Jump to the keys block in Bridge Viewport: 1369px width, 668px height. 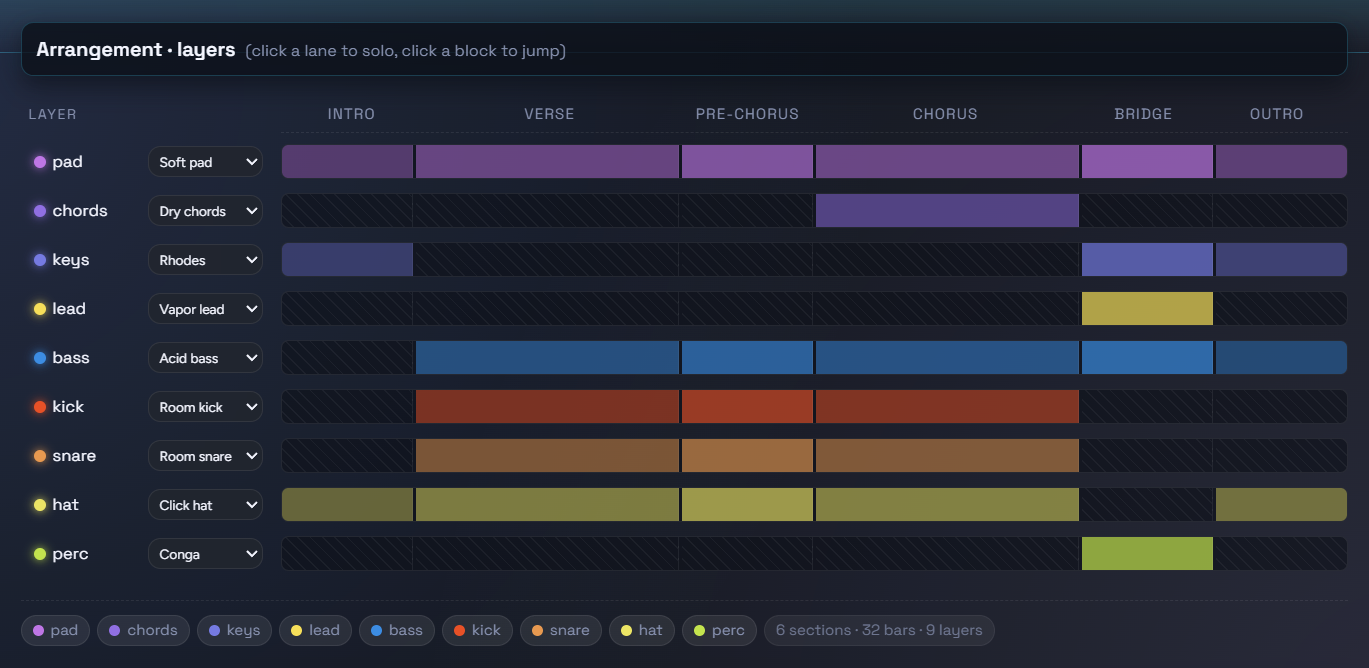1147,260
